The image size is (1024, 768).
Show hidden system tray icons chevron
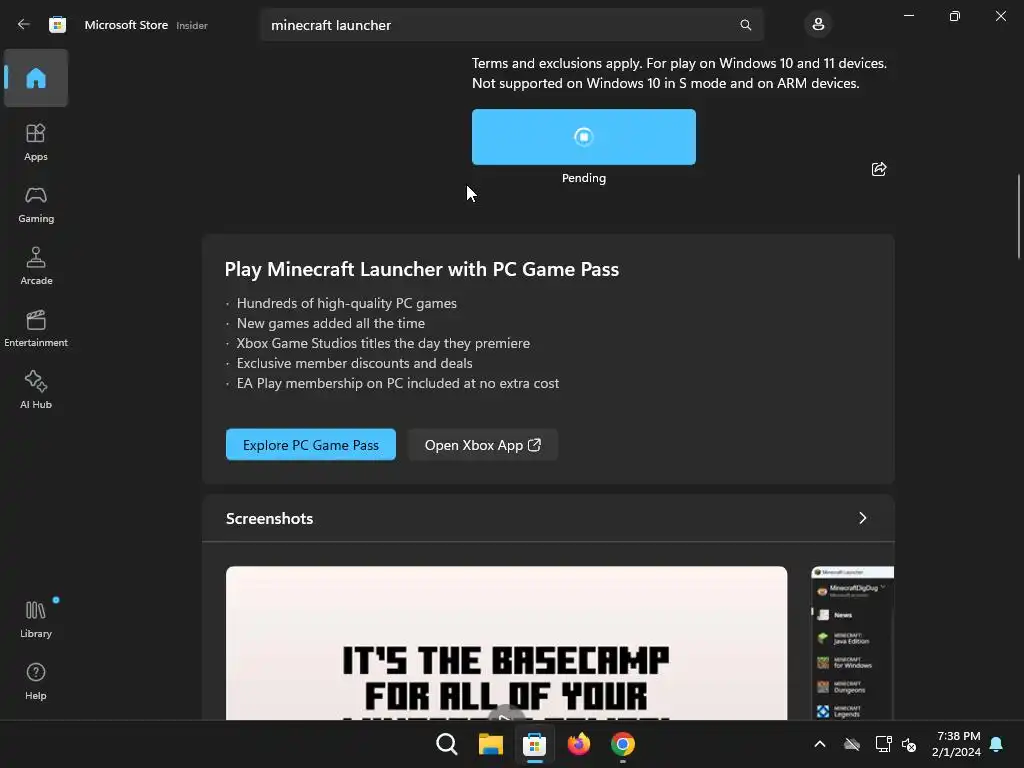pos(820,744)
